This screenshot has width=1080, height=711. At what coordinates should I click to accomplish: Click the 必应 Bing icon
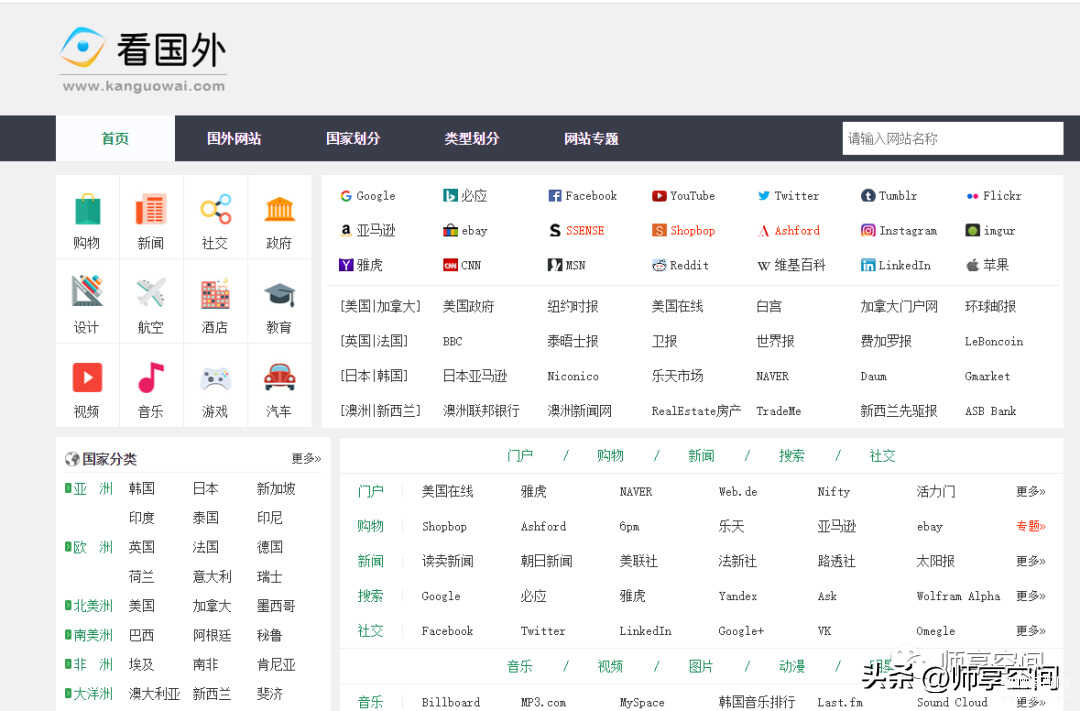[450, 196]
